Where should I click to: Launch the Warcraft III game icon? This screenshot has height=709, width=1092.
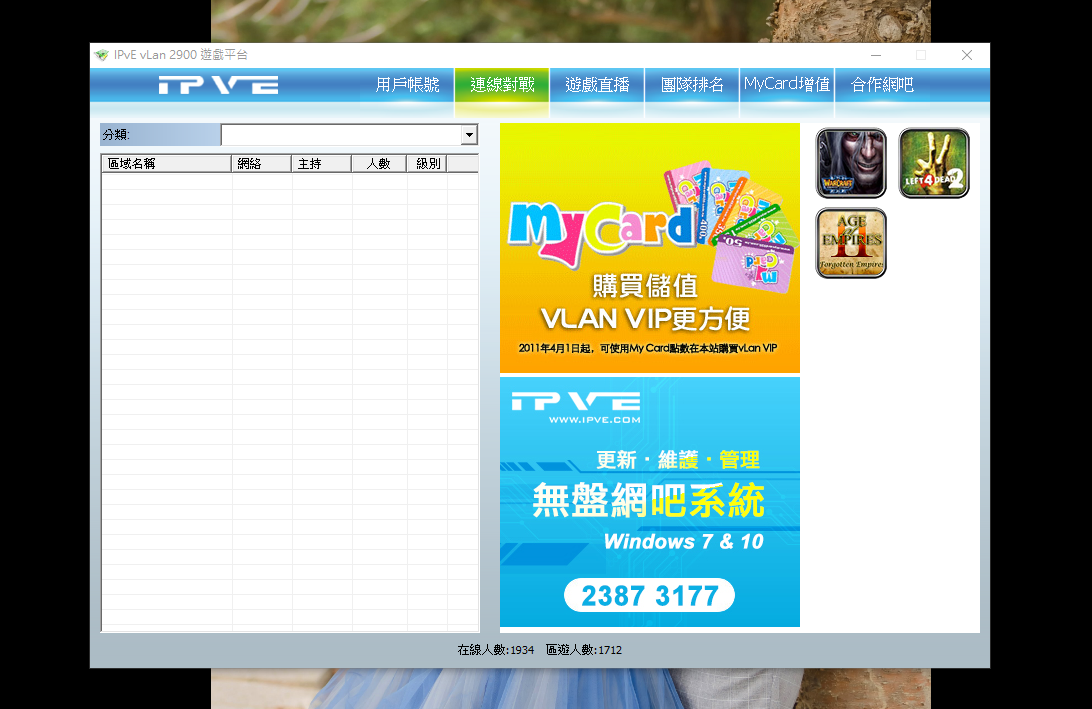point(851,163)
